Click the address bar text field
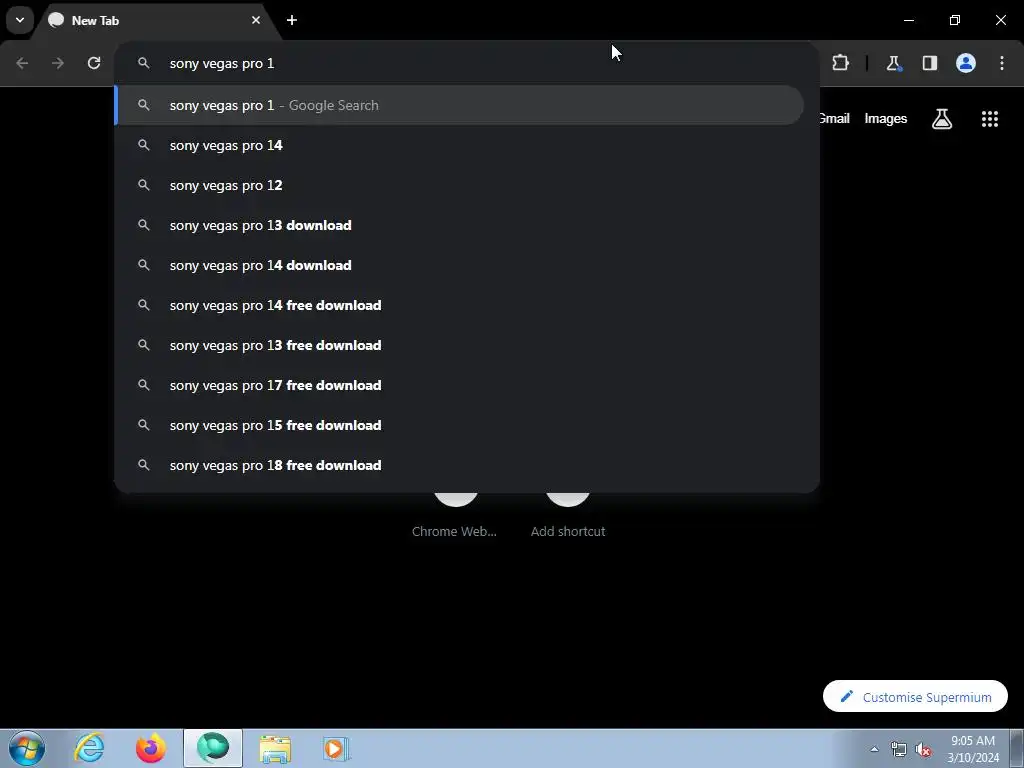Image resolution: width=1024 pixels, height=768 pixels. tap(466, 63)
